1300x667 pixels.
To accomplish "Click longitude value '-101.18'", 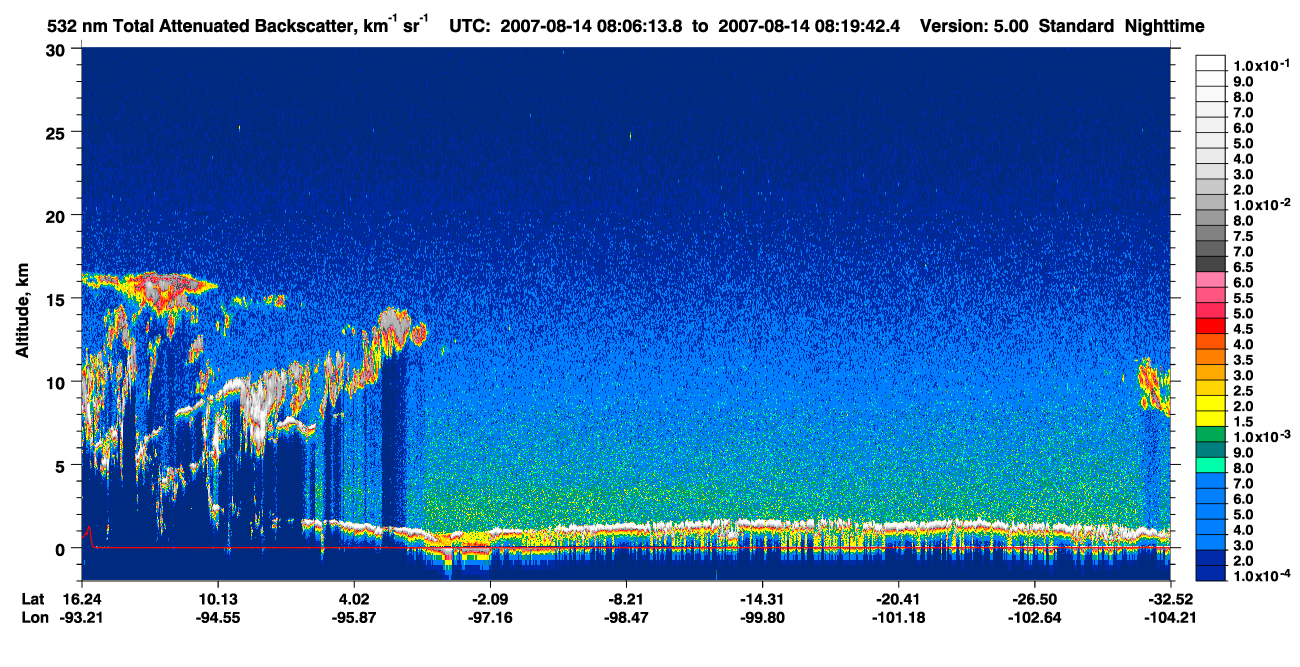I will (899, 617).
